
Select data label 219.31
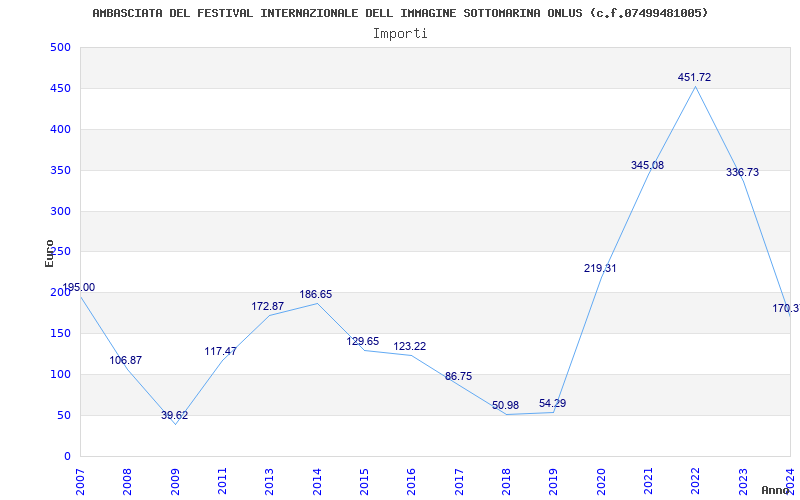click(600, 268)
